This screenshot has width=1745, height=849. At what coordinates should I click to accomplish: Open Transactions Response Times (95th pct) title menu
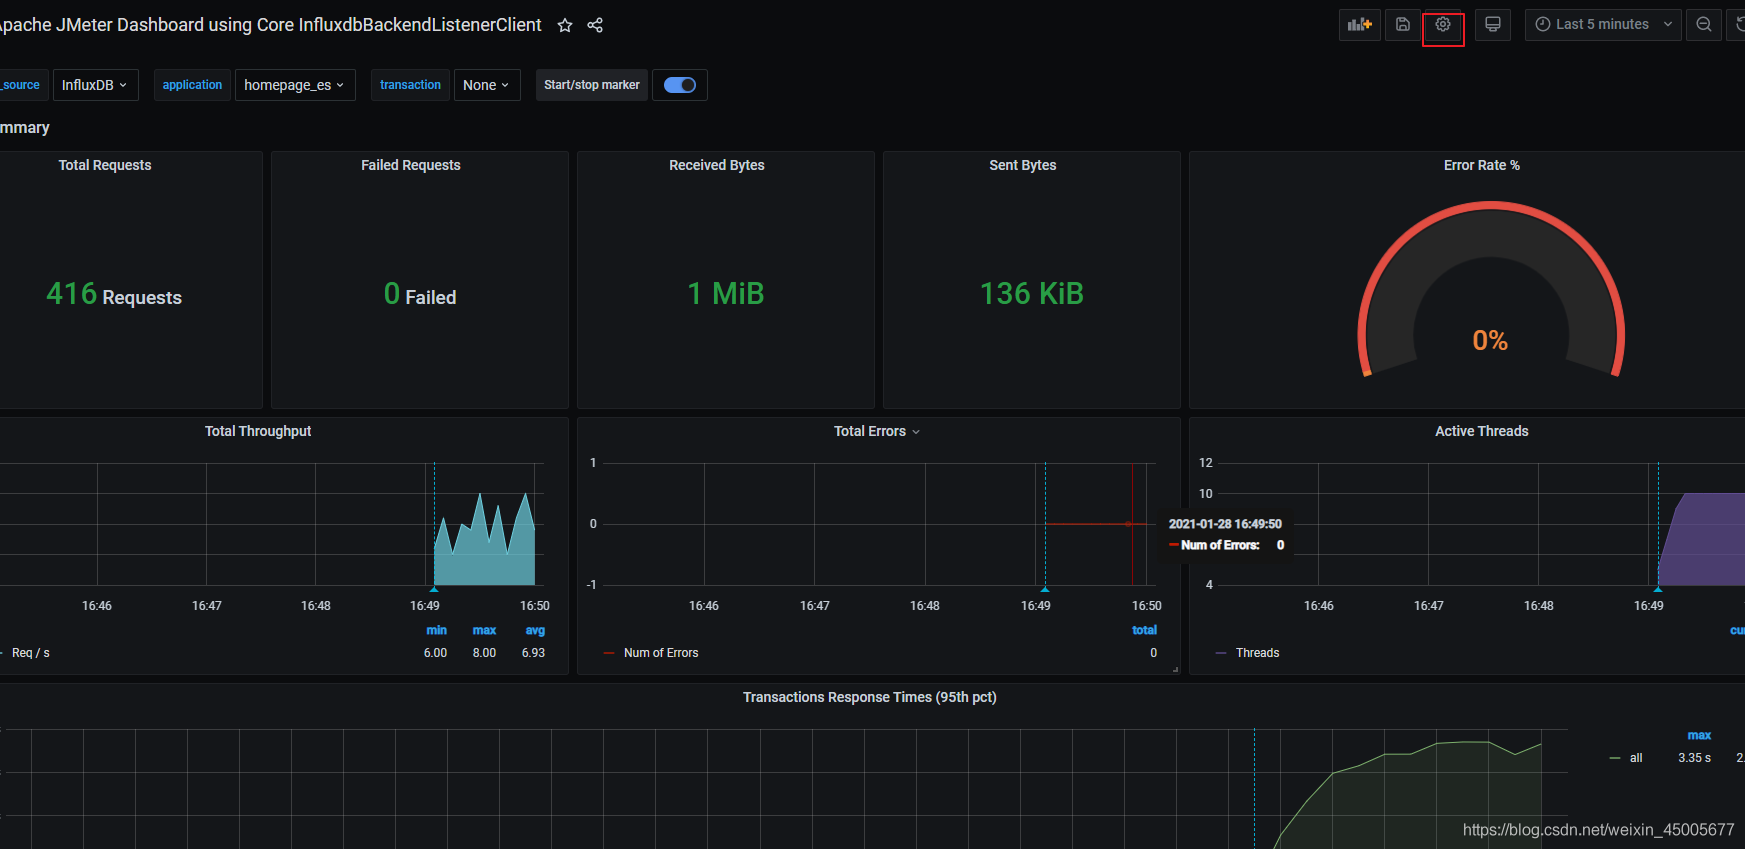pos(870,697)
